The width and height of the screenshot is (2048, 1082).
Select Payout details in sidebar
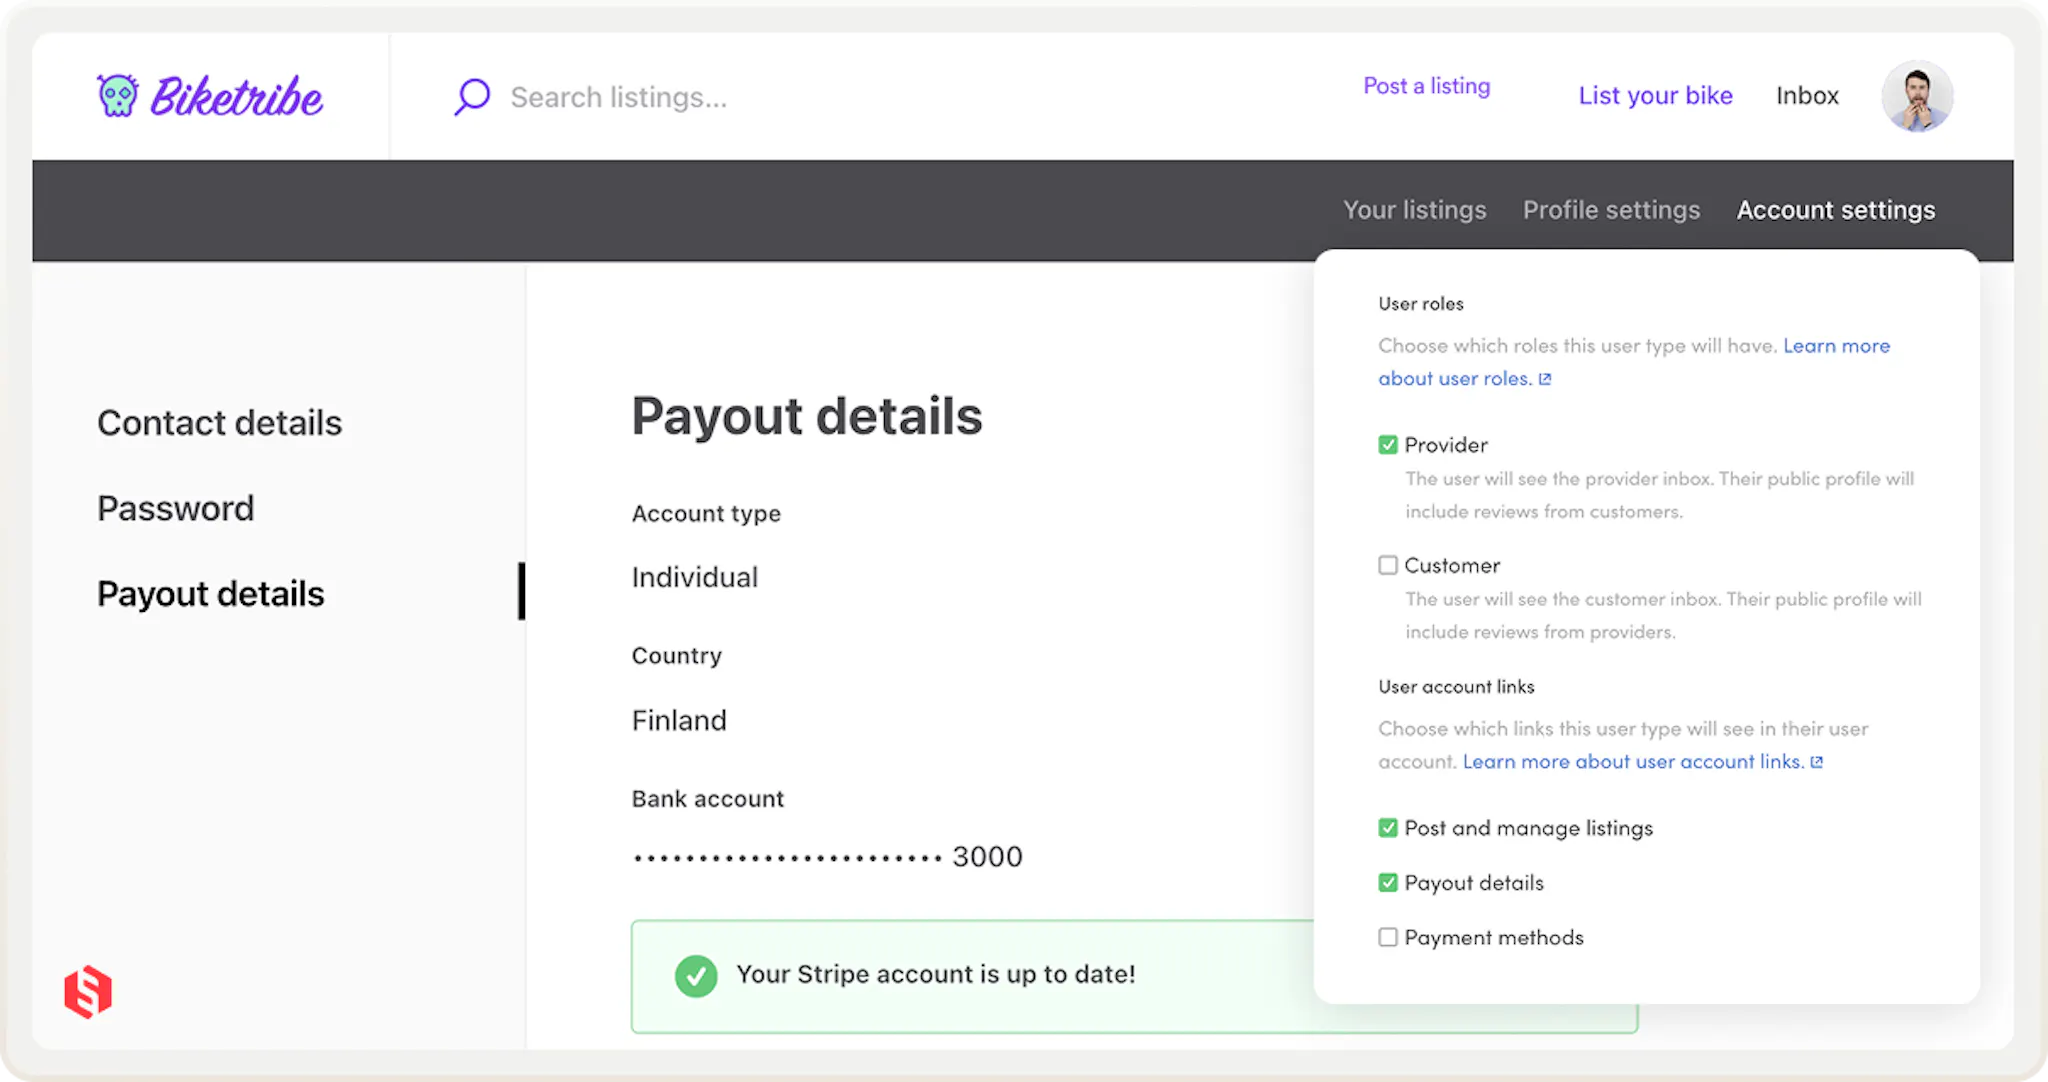(x=211, y=594)
